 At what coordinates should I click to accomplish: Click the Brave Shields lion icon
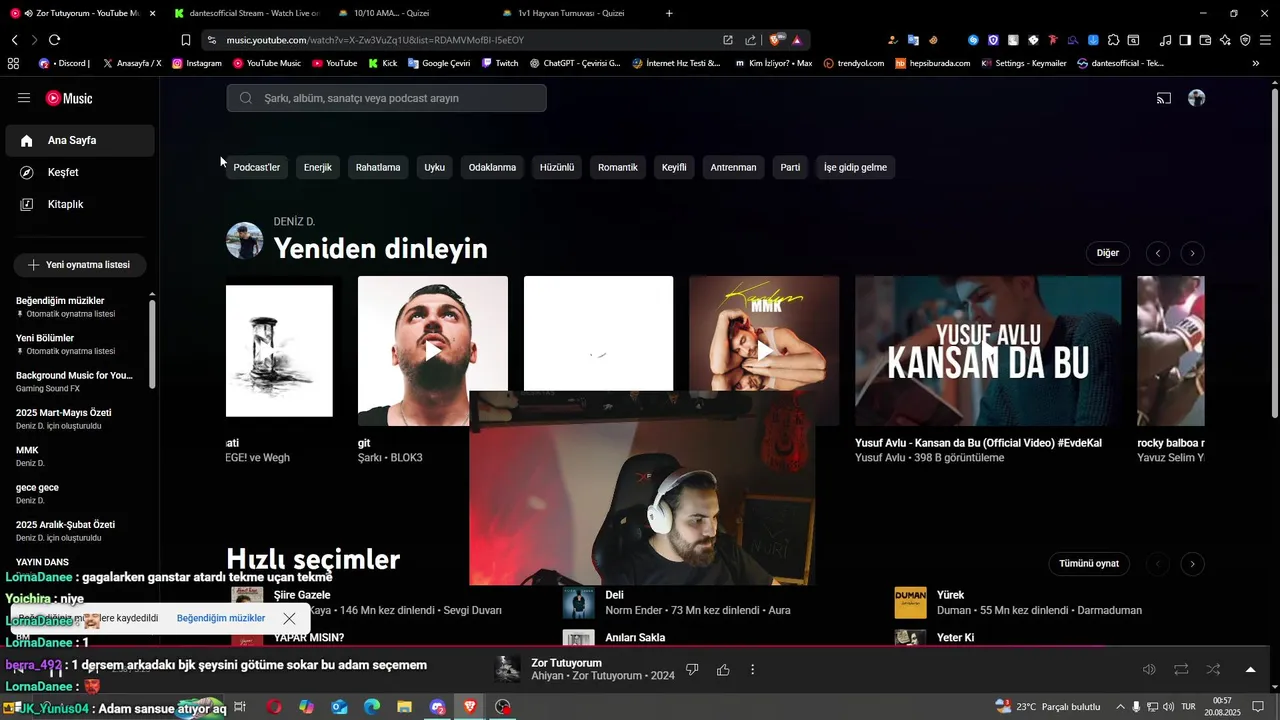tap(775, 40)
